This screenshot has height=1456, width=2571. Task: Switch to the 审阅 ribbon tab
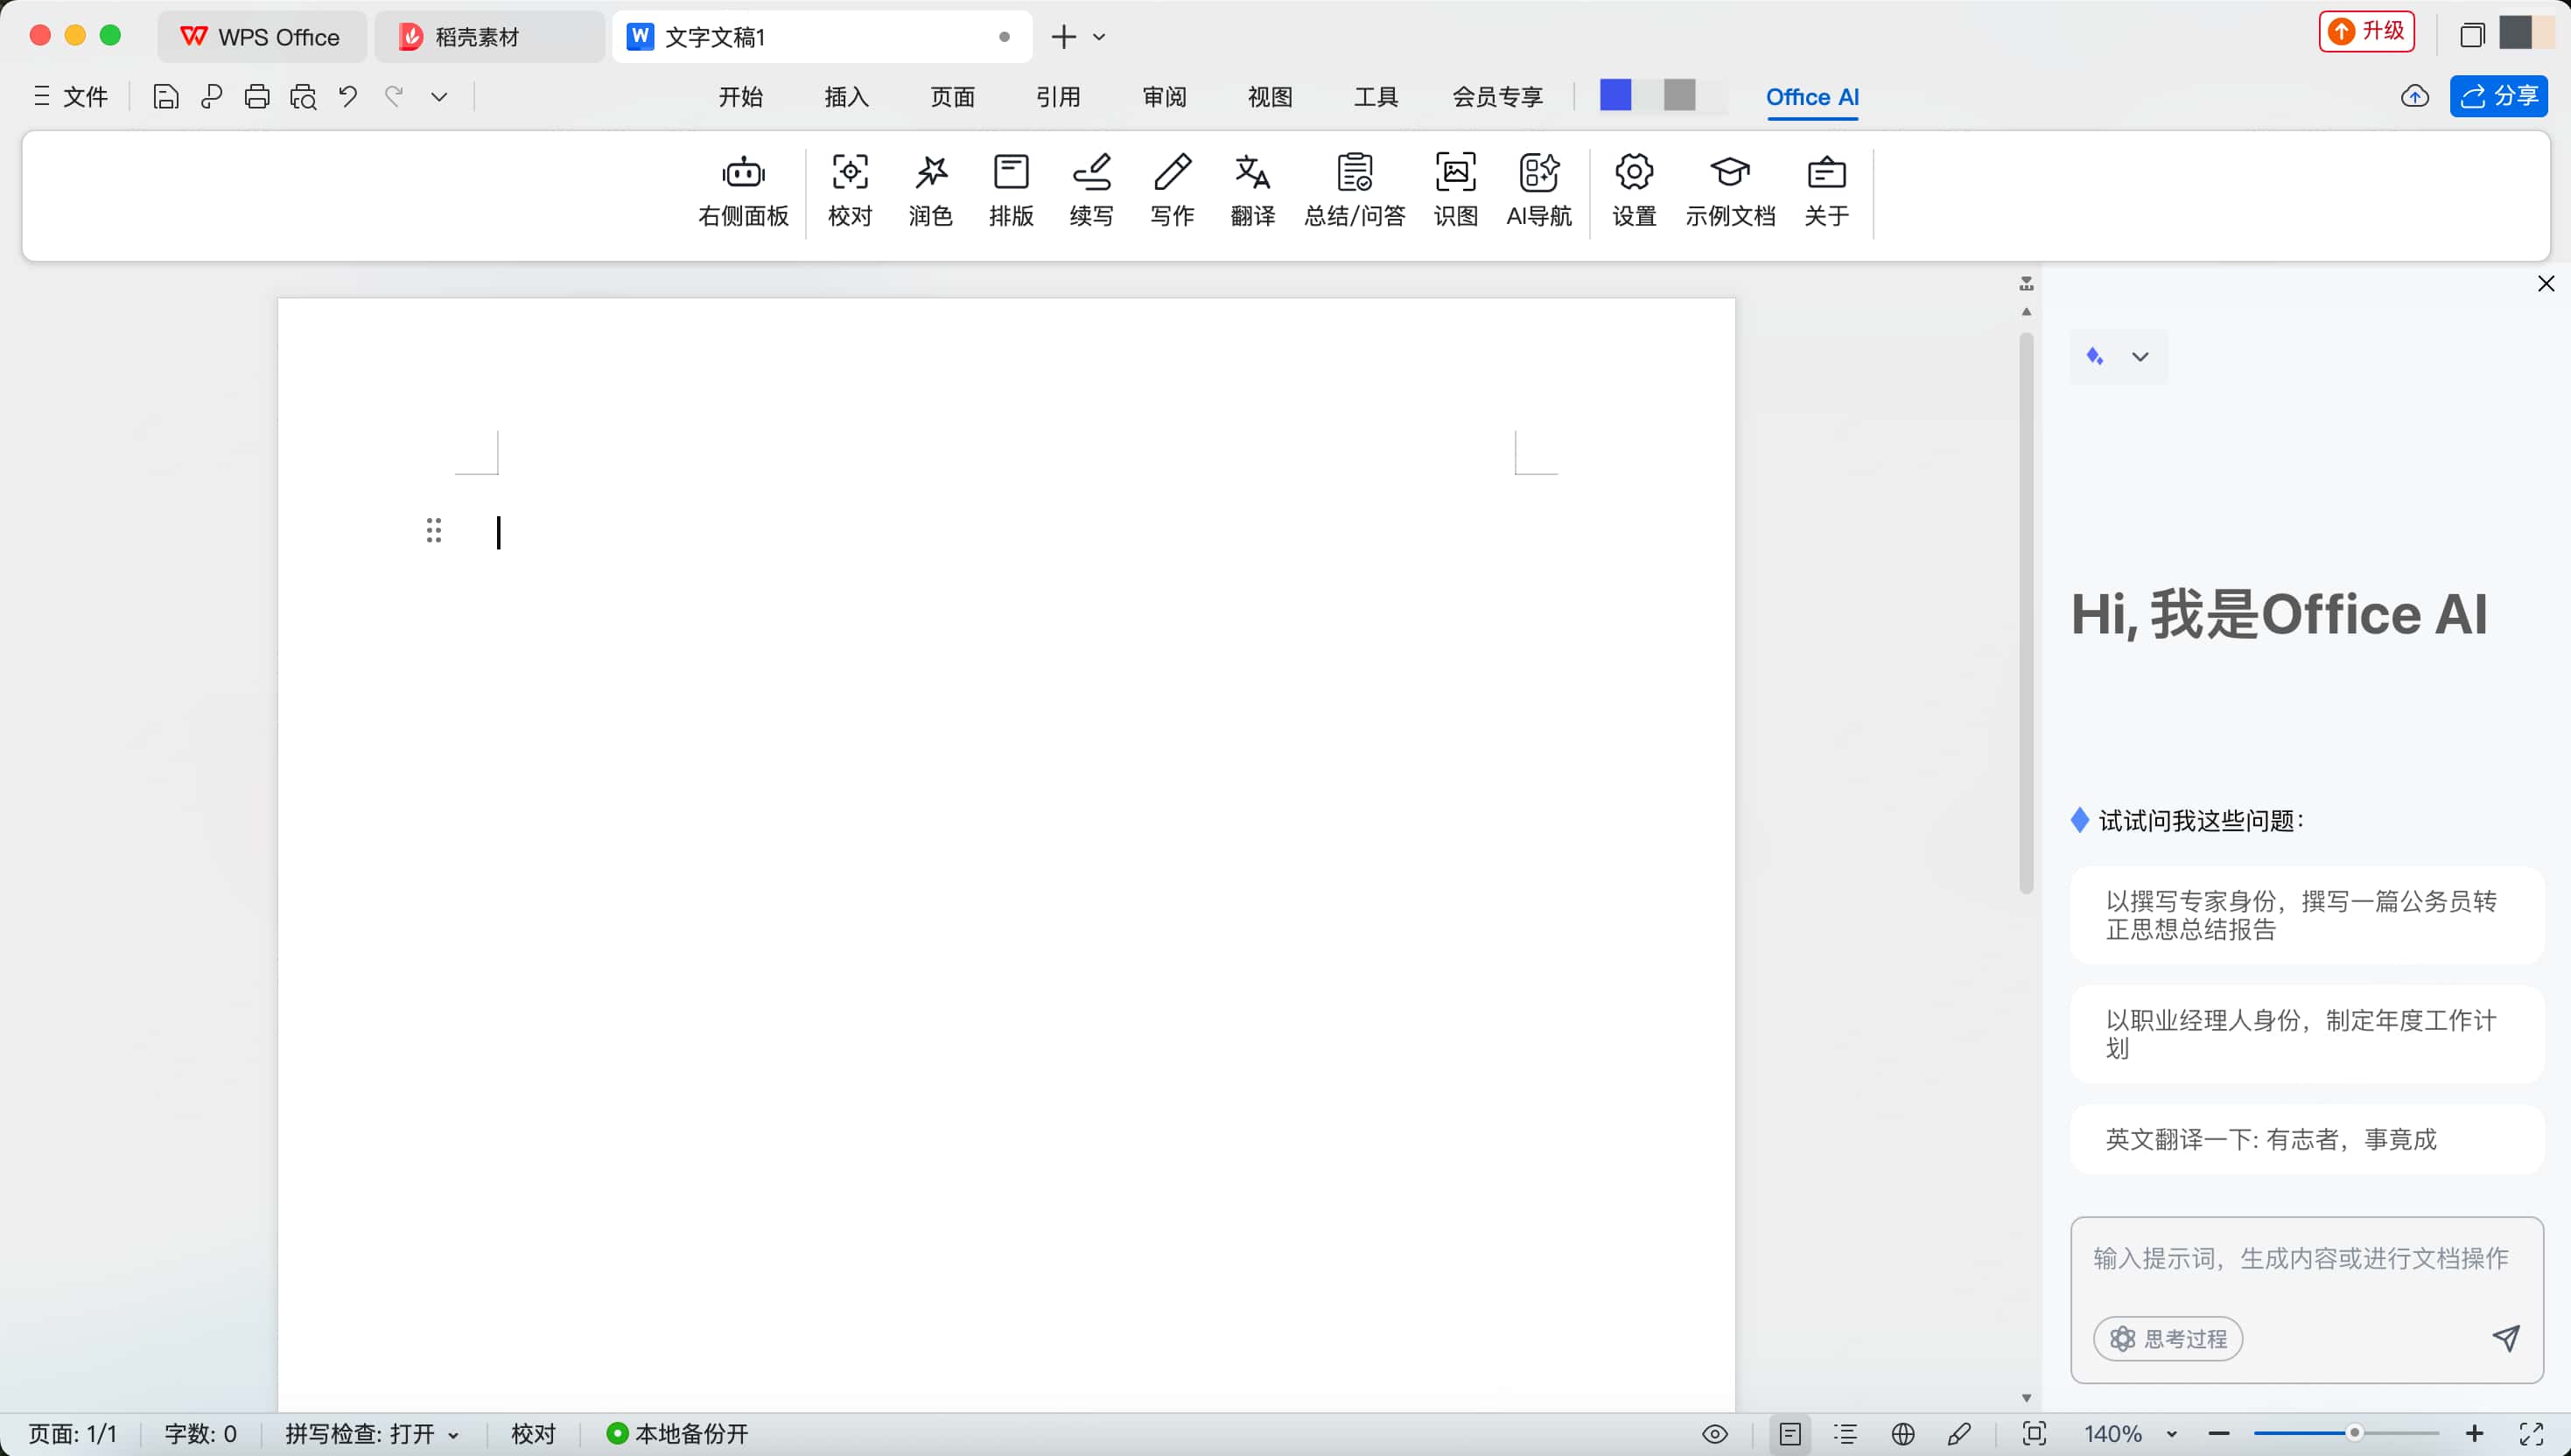click(1163, 96)
